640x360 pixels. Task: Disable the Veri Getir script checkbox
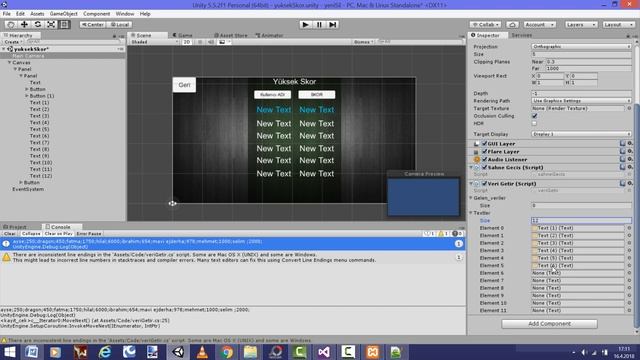point(484,183)
